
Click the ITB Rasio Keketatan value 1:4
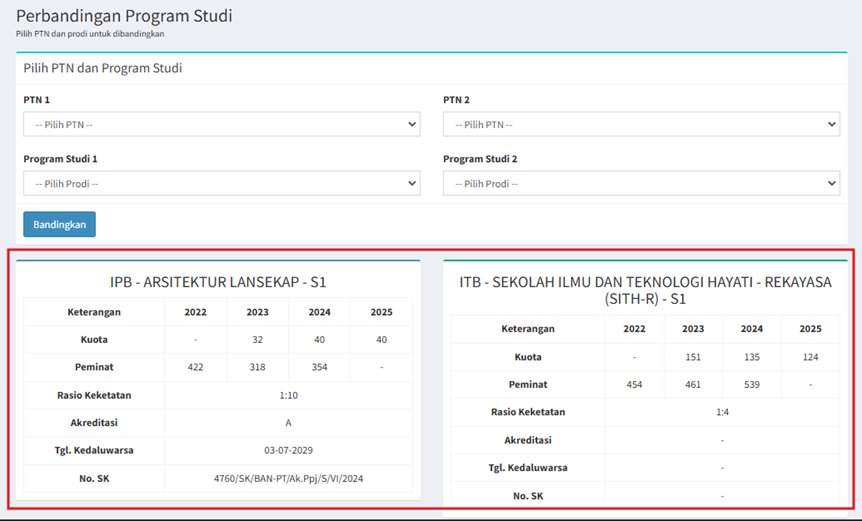coord(722,412)
